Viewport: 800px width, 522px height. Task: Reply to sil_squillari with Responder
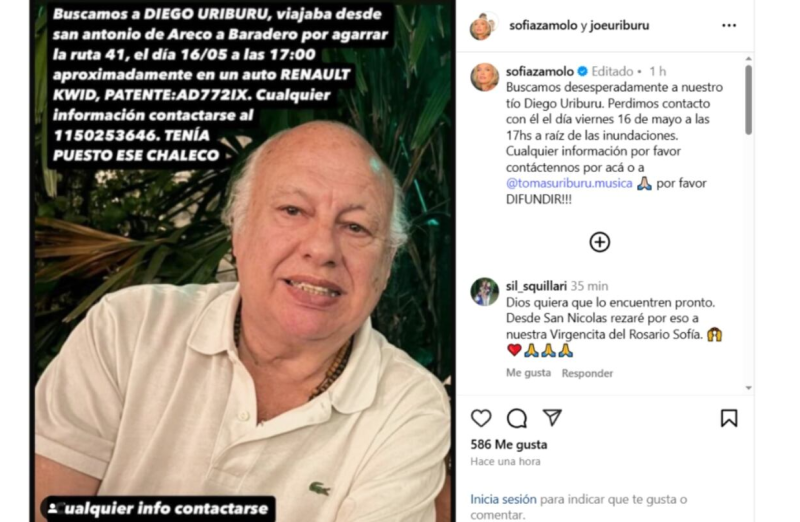587,374
